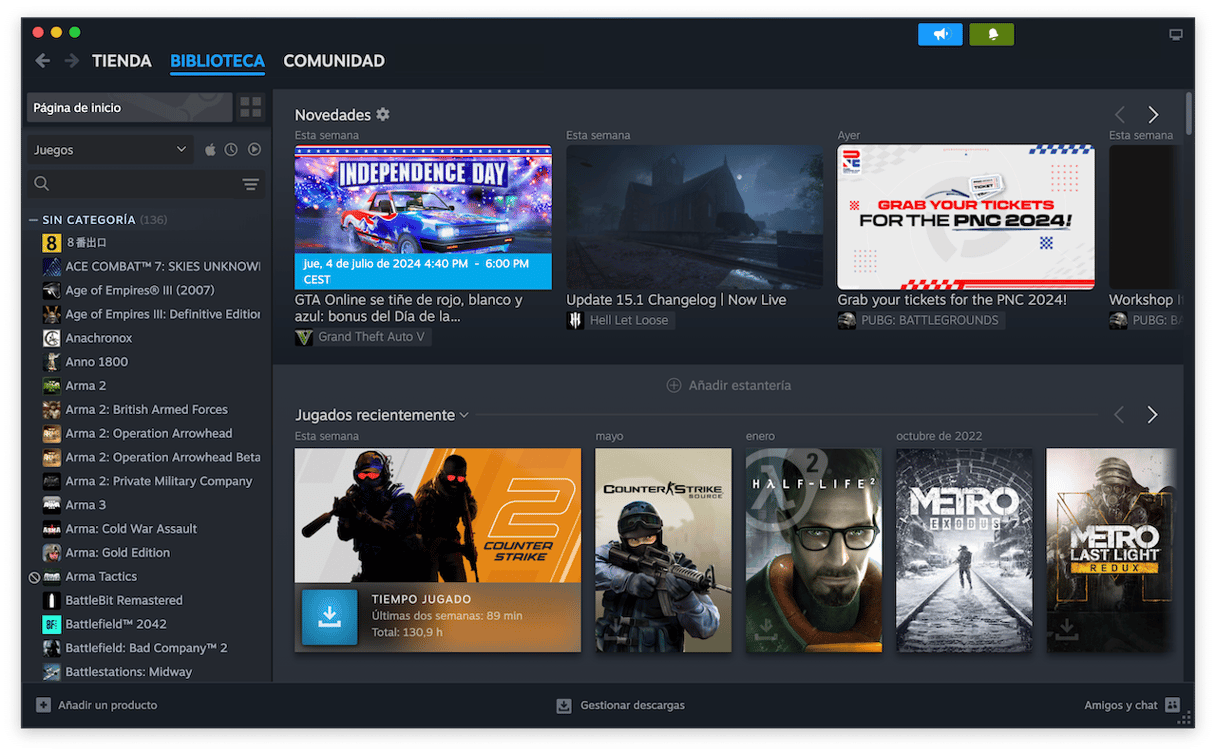Switch library to collections grid view icon
Viewport: 1216px width, 753px height.
[251, 107]
